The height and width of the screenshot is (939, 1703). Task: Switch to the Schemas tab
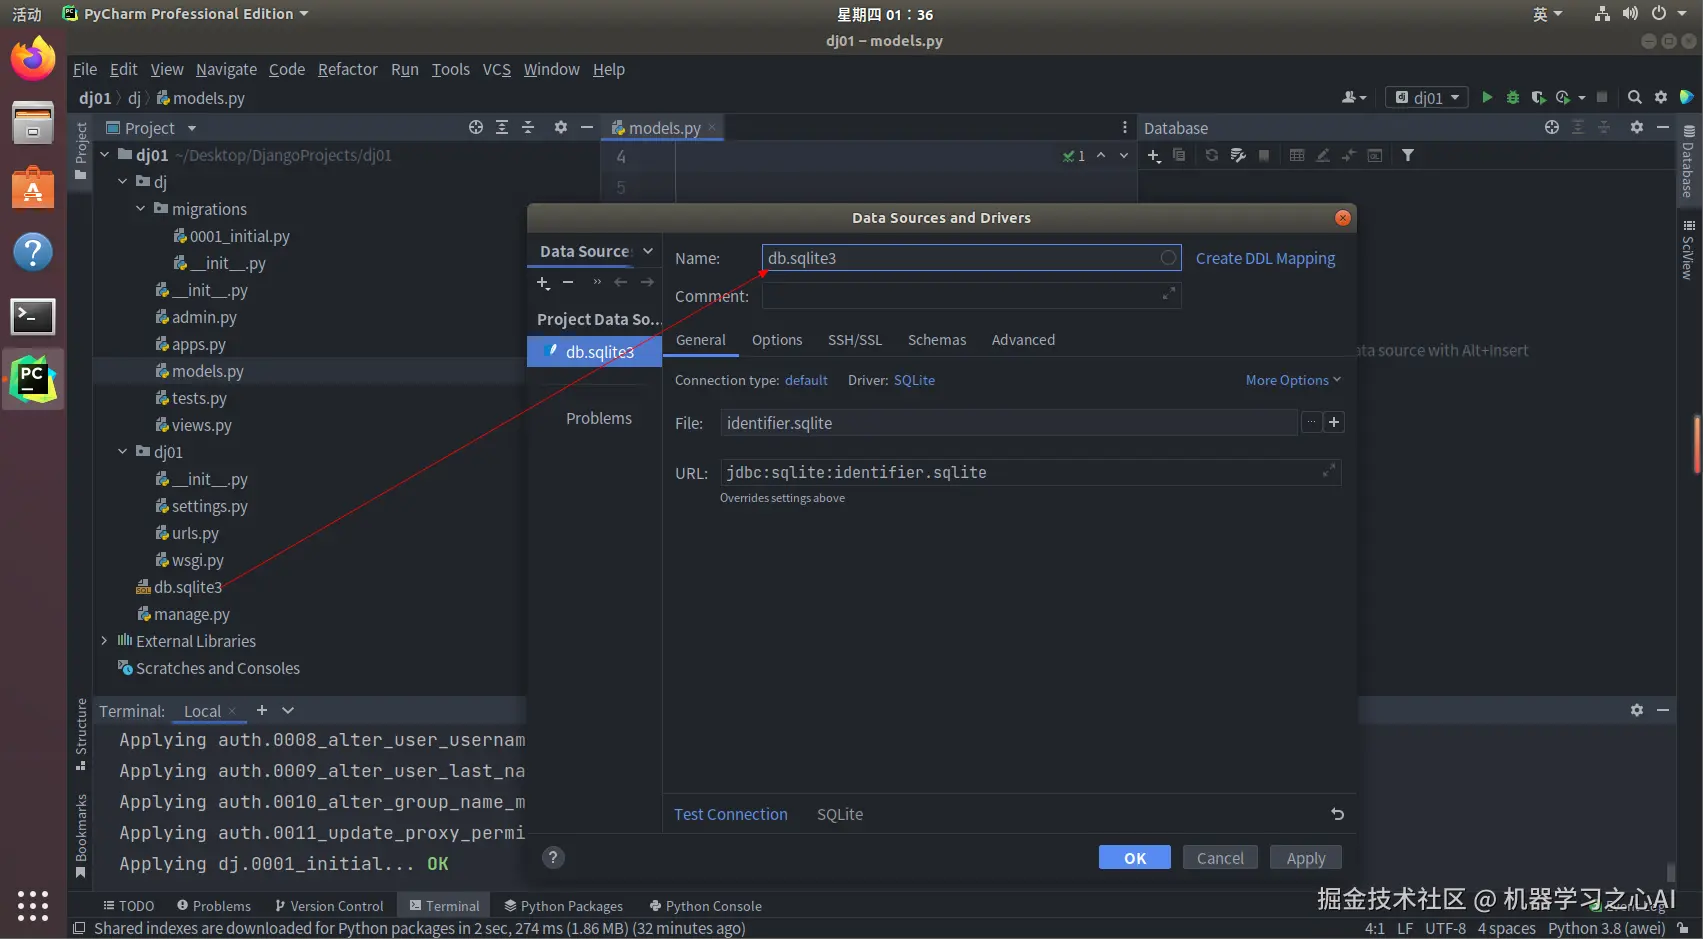(936, 340)
